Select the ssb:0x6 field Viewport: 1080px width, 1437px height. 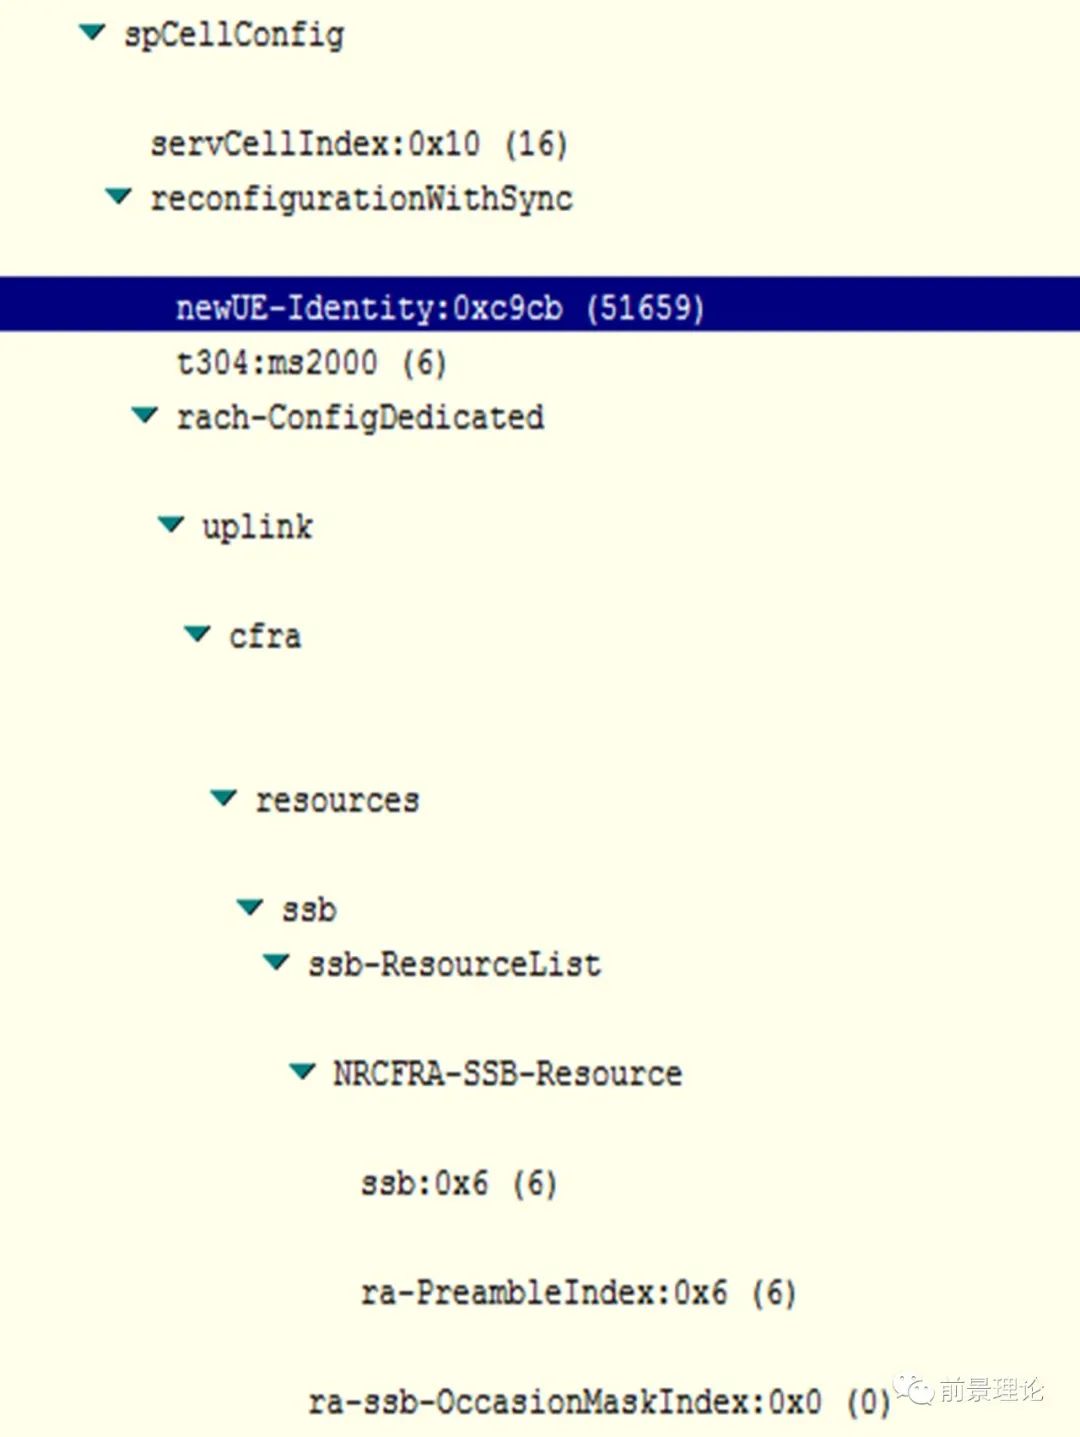point(458,1184)
